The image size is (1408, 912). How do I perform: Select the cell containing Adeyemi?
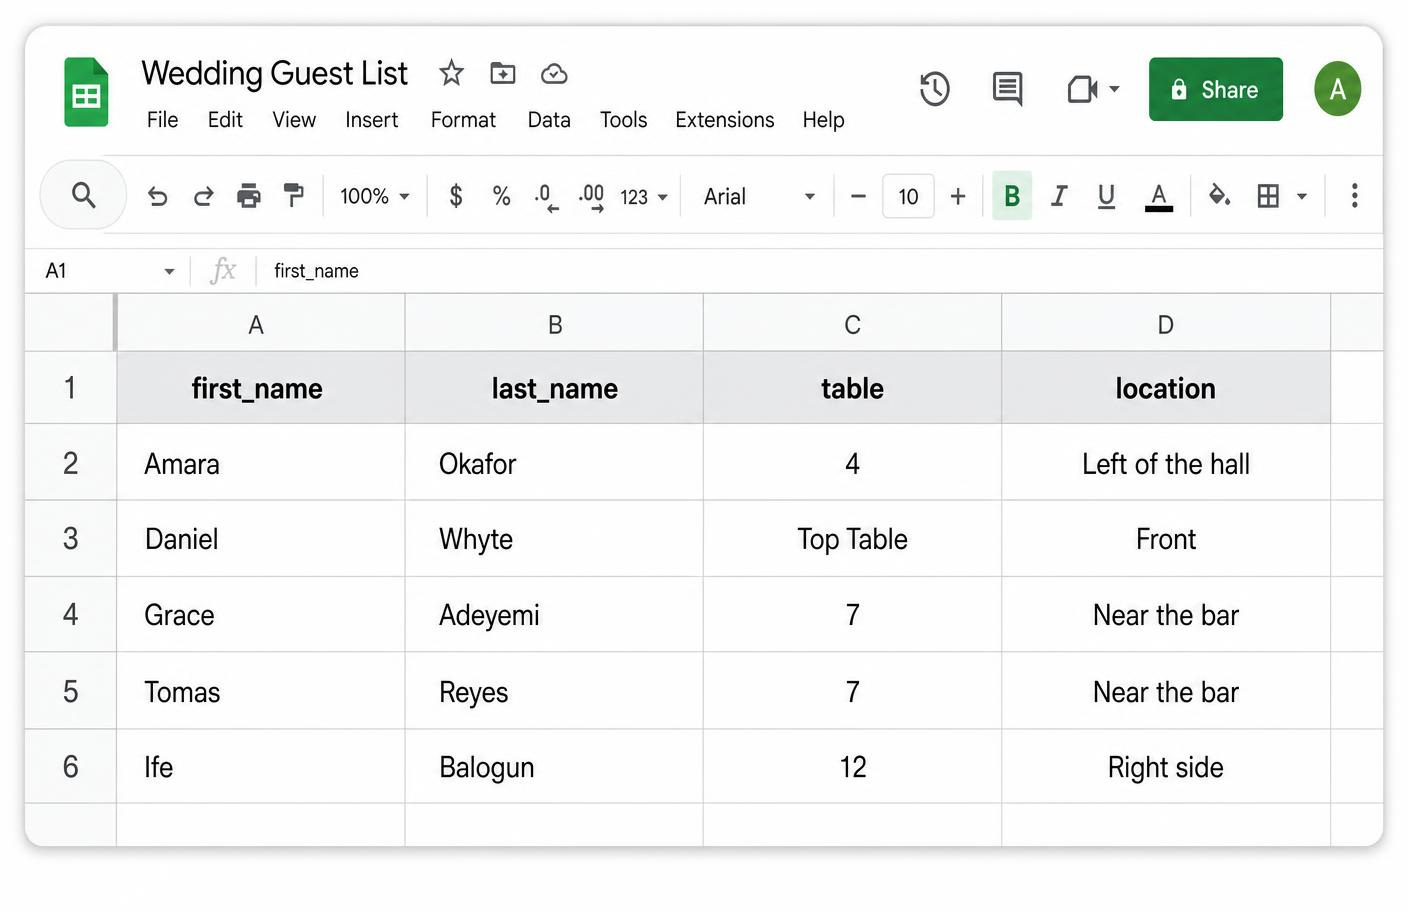click(554, 615)
